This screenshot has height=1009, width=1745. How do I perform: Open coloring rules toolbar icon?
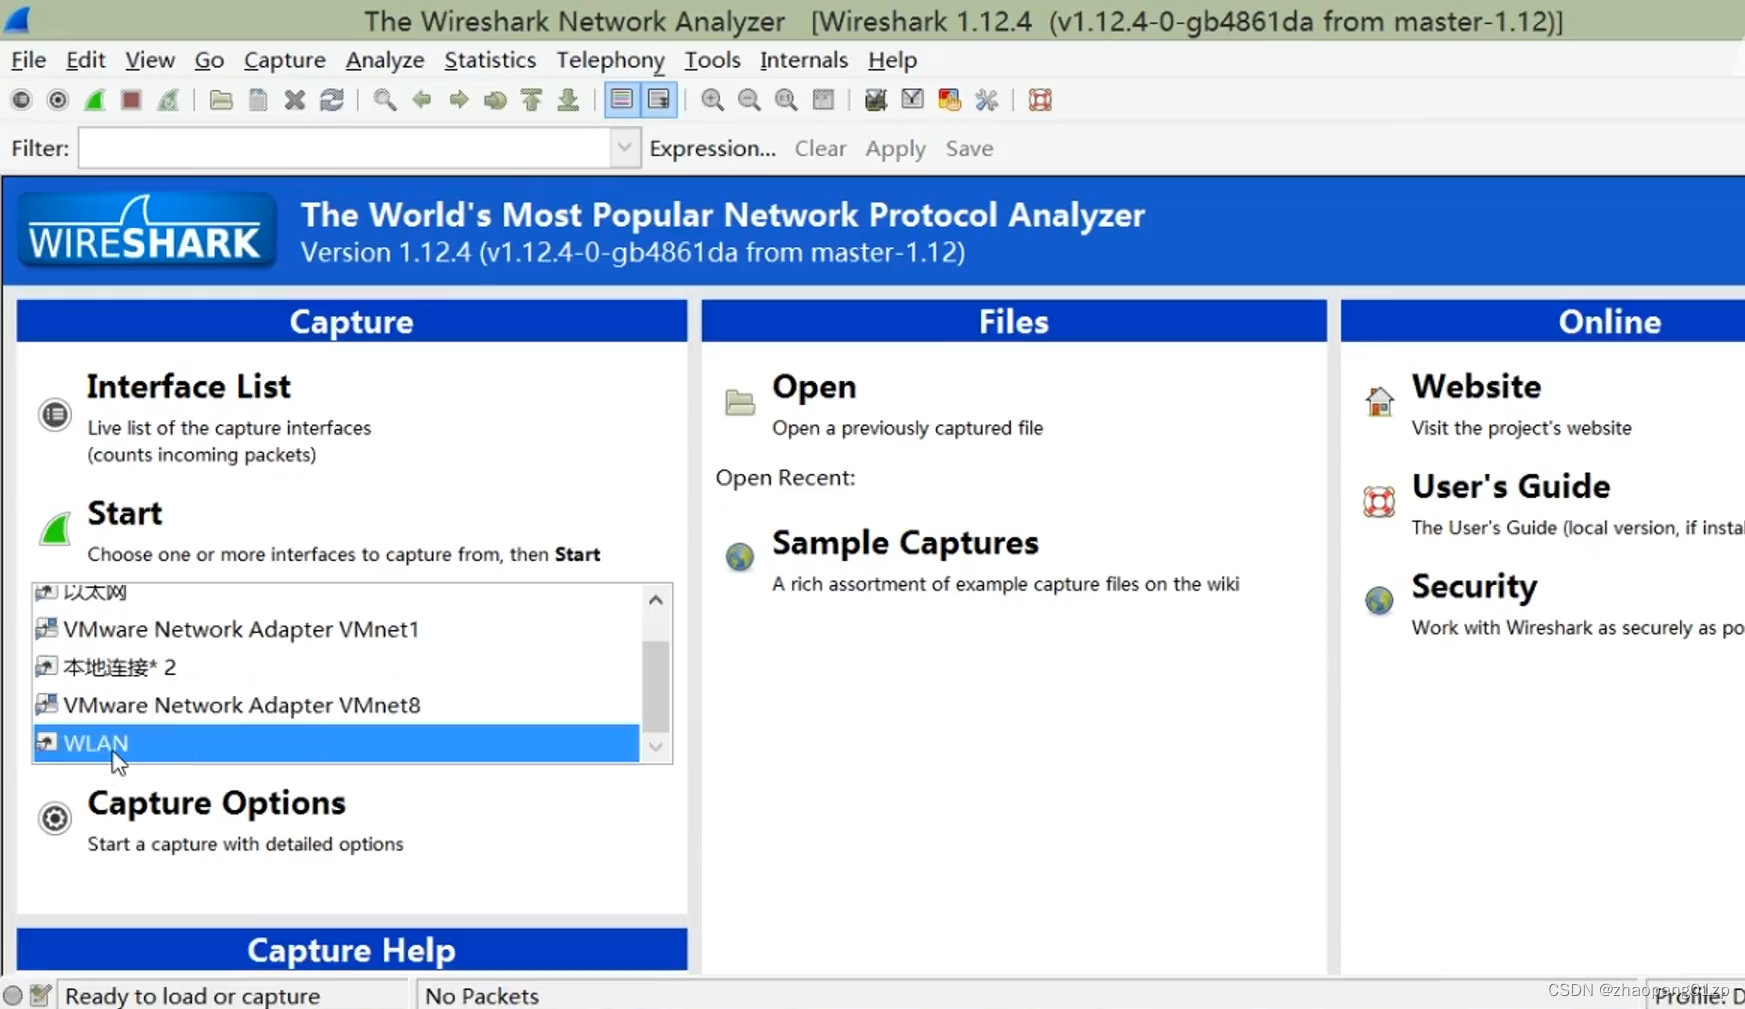(x=950, y=100)
